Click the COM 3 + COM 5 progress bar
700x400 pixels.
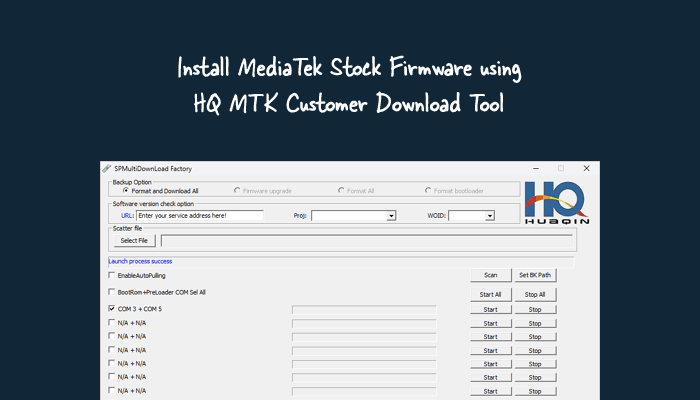pyautogui.click(x=364, y=310)
